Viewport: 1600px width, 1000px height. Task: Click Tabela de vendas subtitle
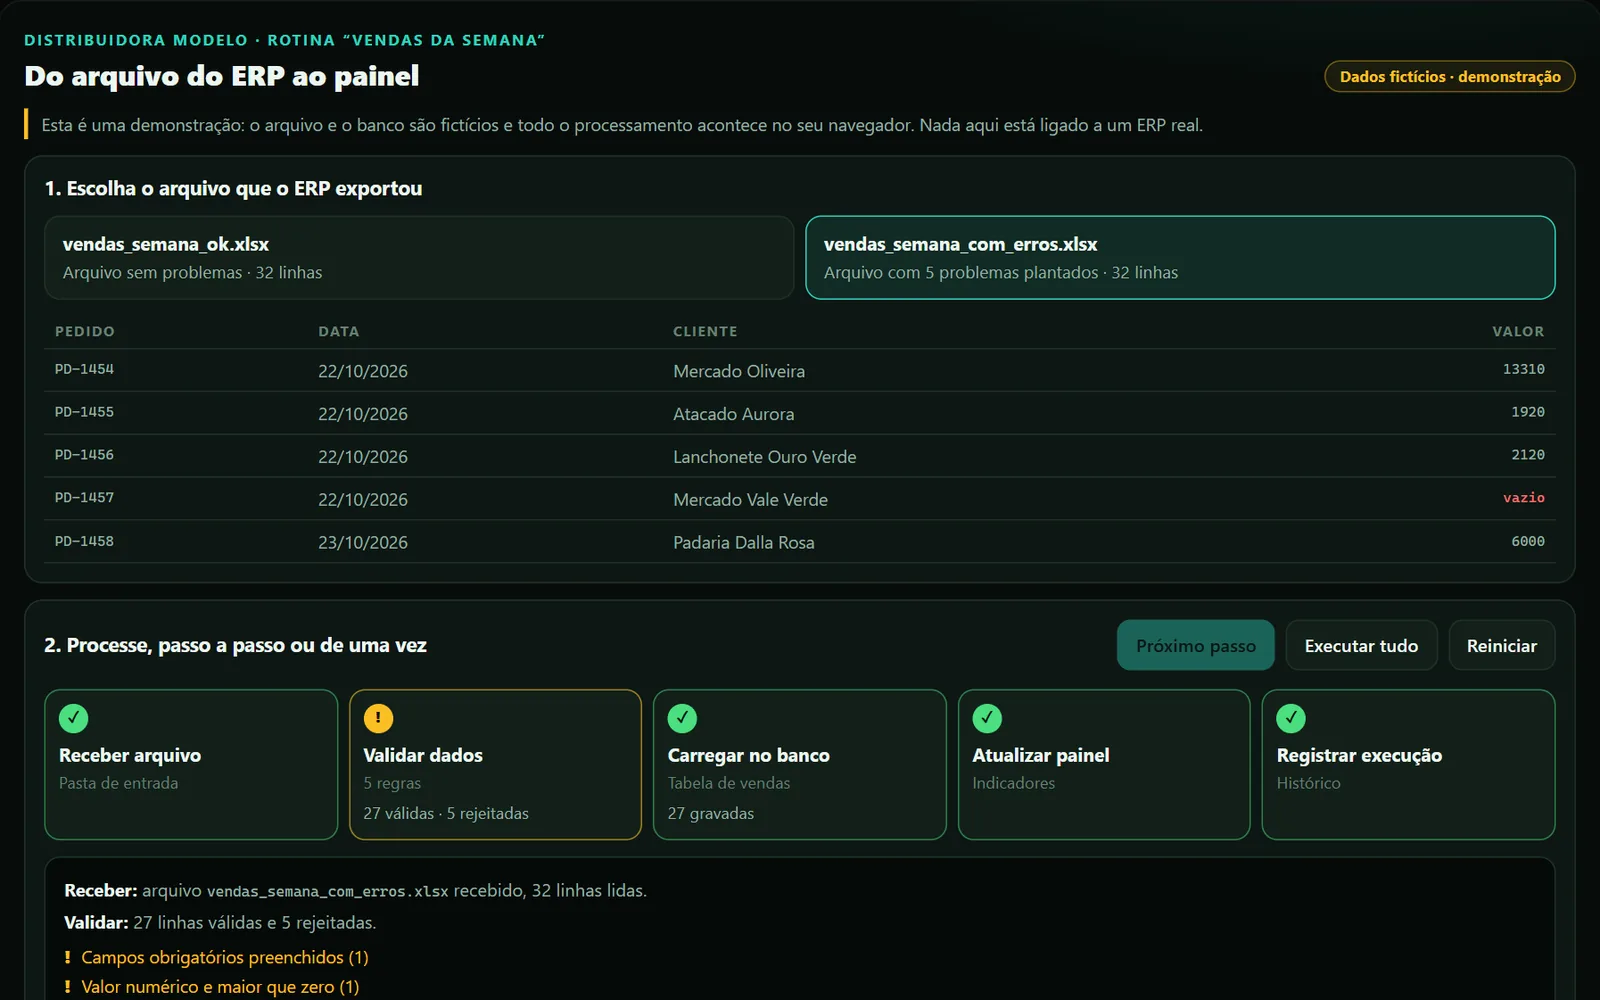(x=729, y=783)
